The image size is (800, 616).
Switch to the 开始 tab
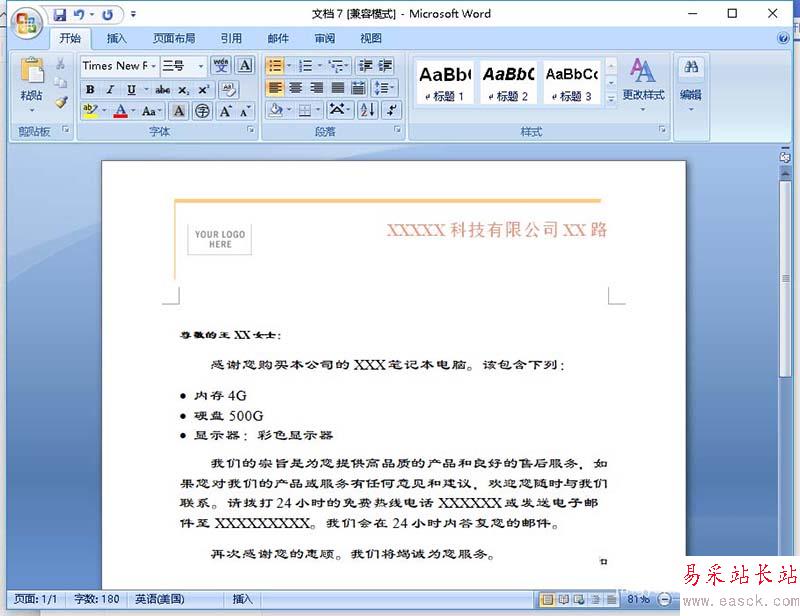click(70, 38)
